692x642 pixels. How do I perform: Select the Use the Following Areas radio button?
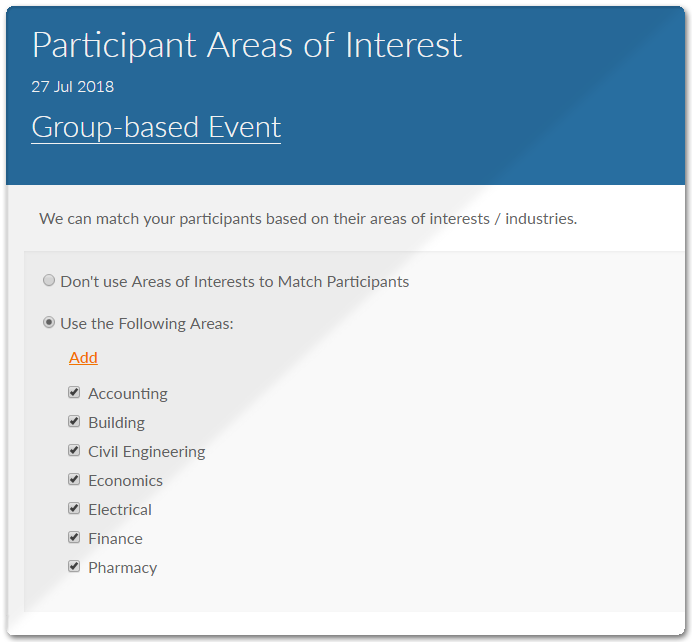49,323
